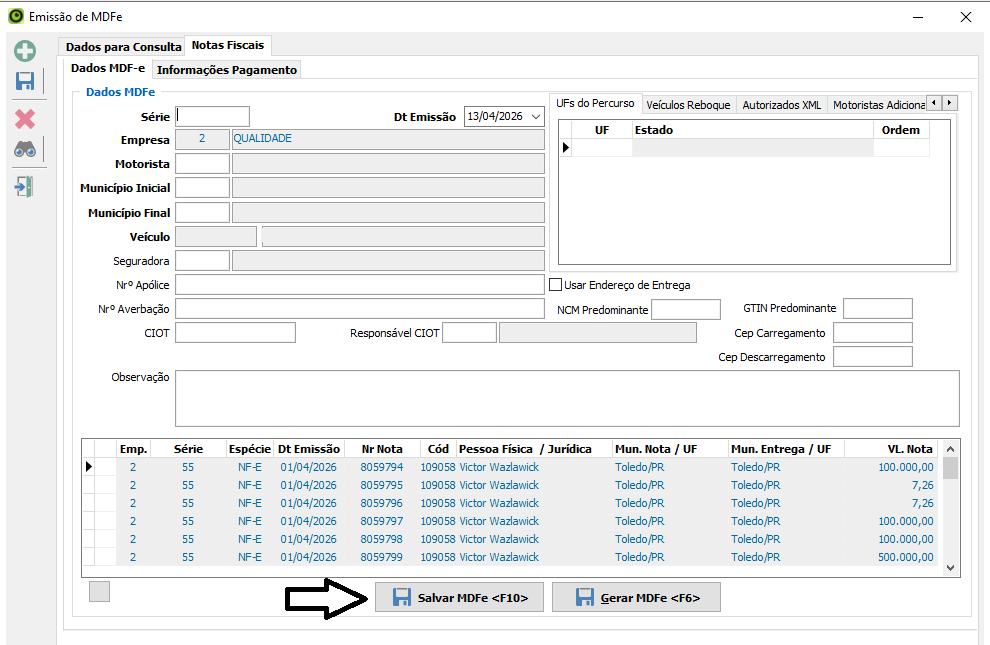Click the red X delete icon

coord(25,119)
